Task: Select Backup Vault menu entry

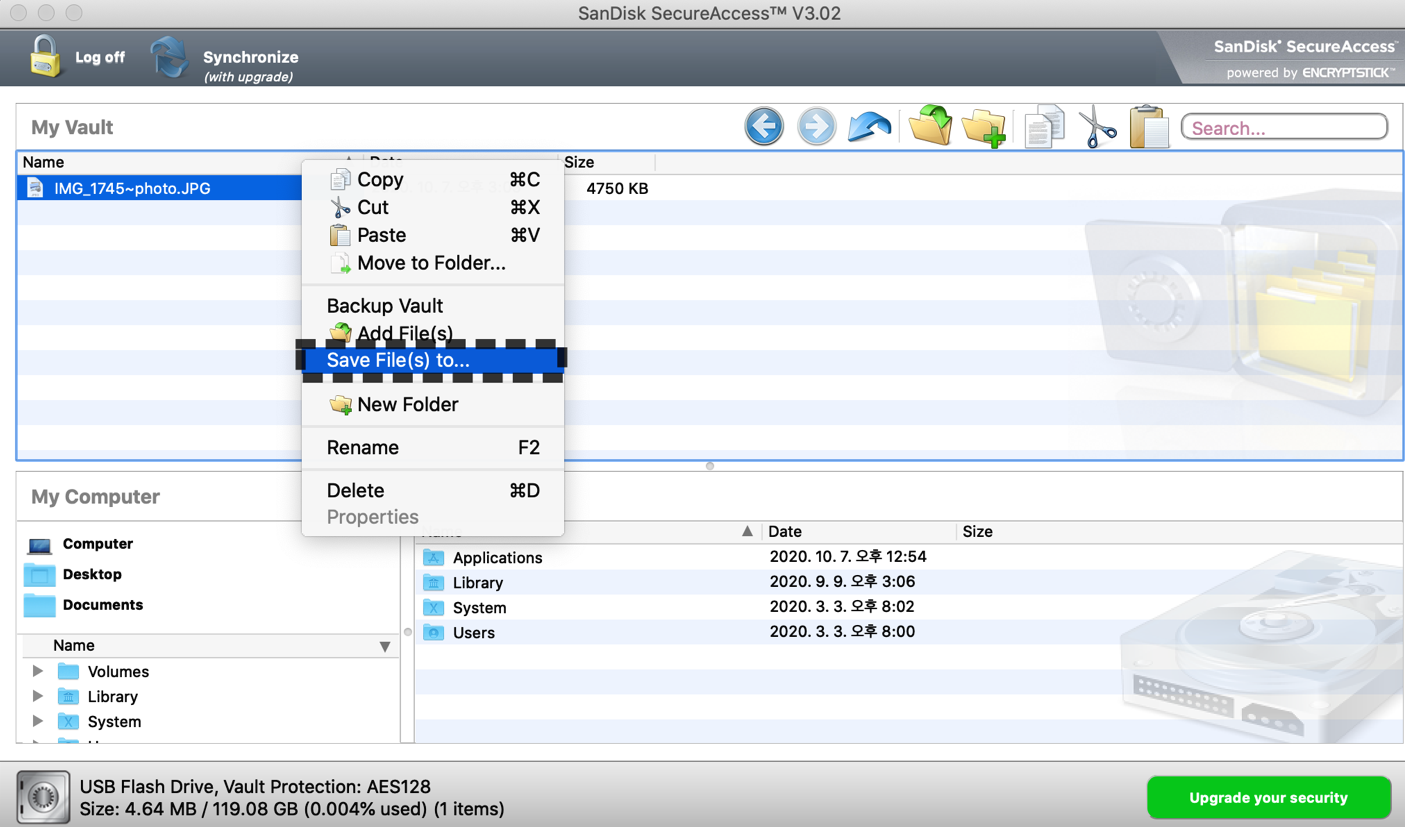Action: tap(433, 306)
